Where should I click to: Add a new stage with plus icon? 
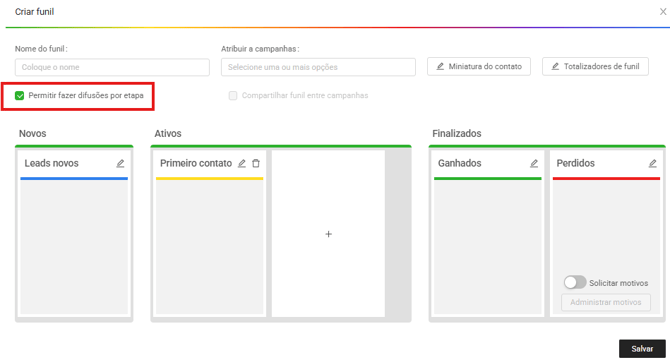328,234
